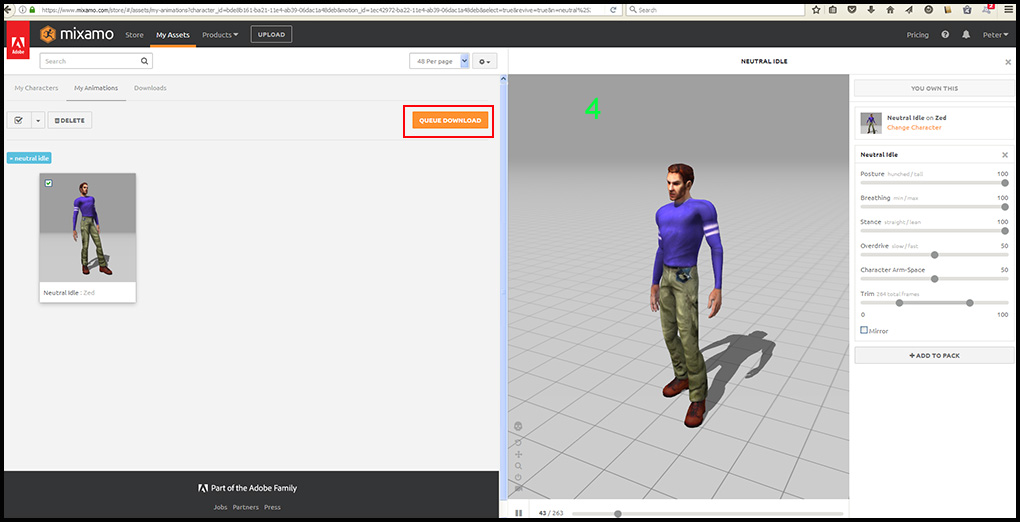Uncheck the Neutral Idle thumbnail checkbox

coord(49,184)
